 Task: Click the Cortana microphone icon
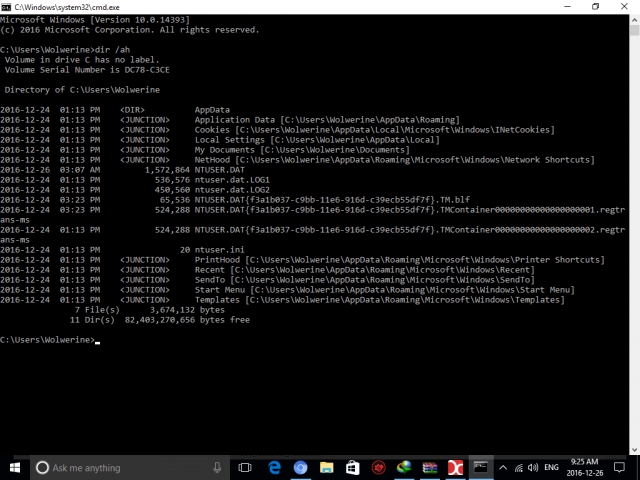point(215,467)
